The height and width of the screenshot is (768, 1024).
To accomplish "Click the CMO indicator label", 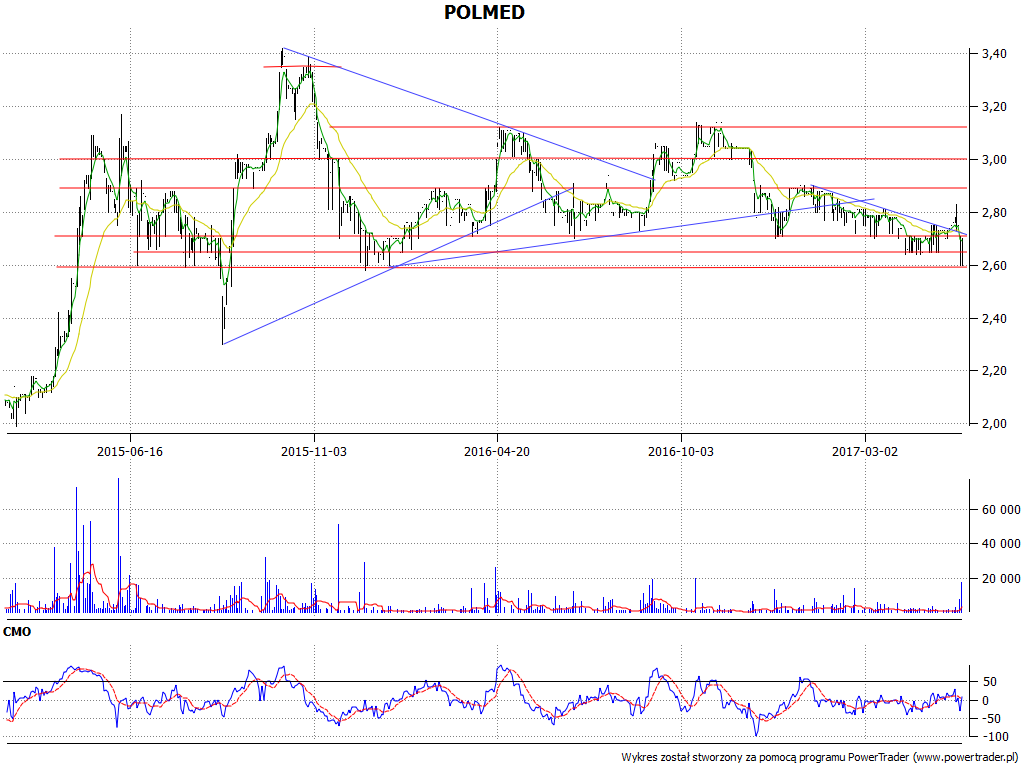I will coord(17,632).
